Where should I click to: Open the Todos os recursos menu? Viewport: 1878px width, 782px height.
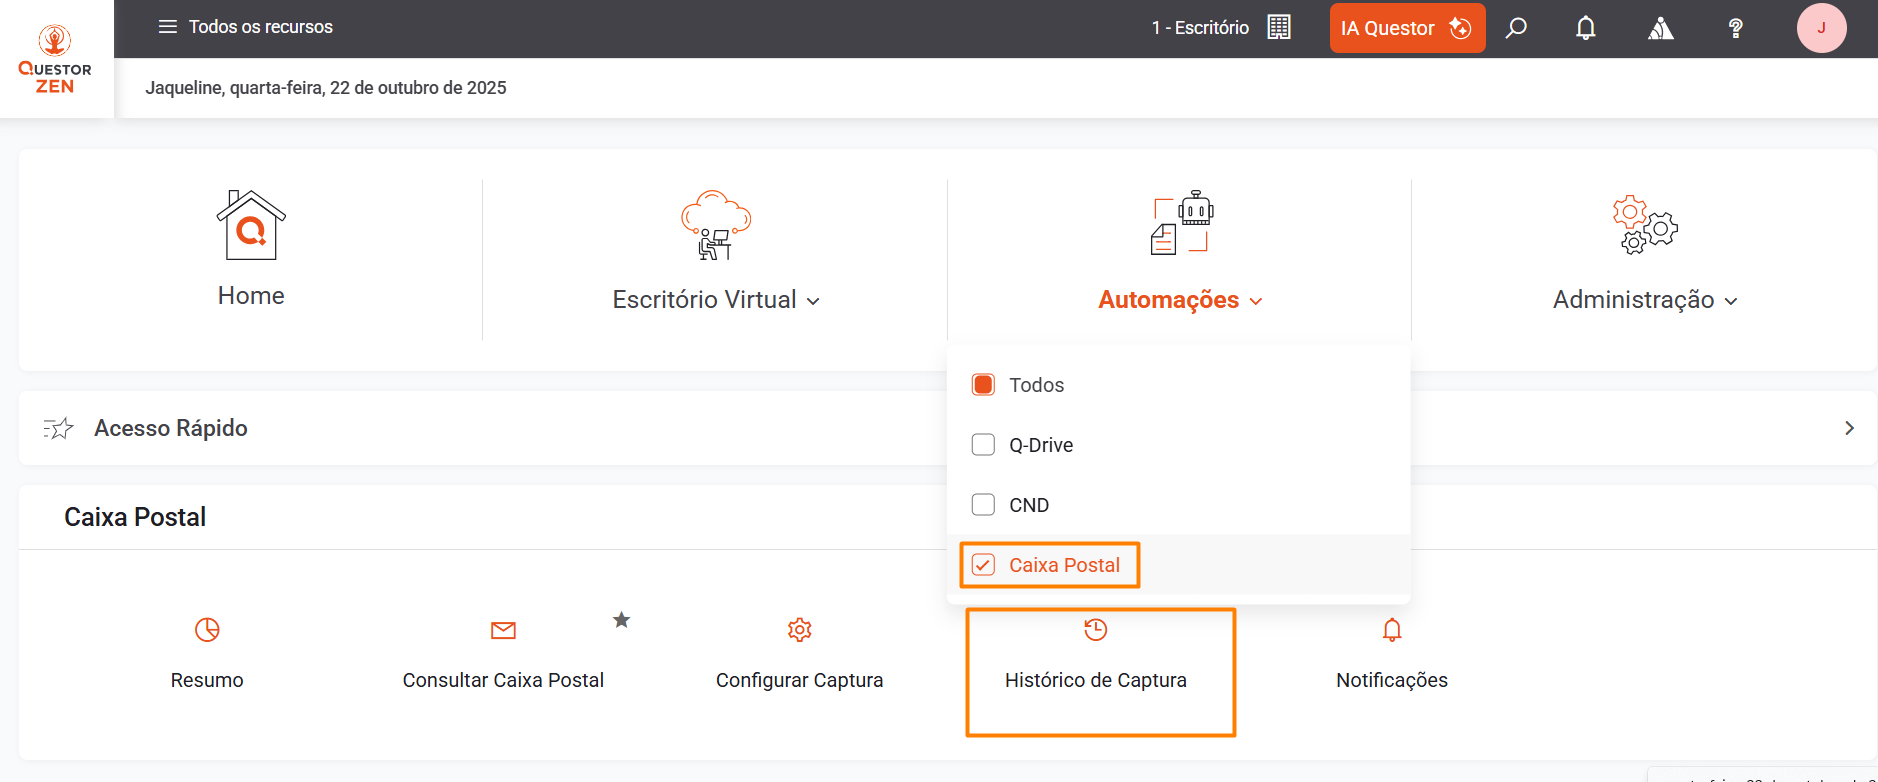point(245,27)
